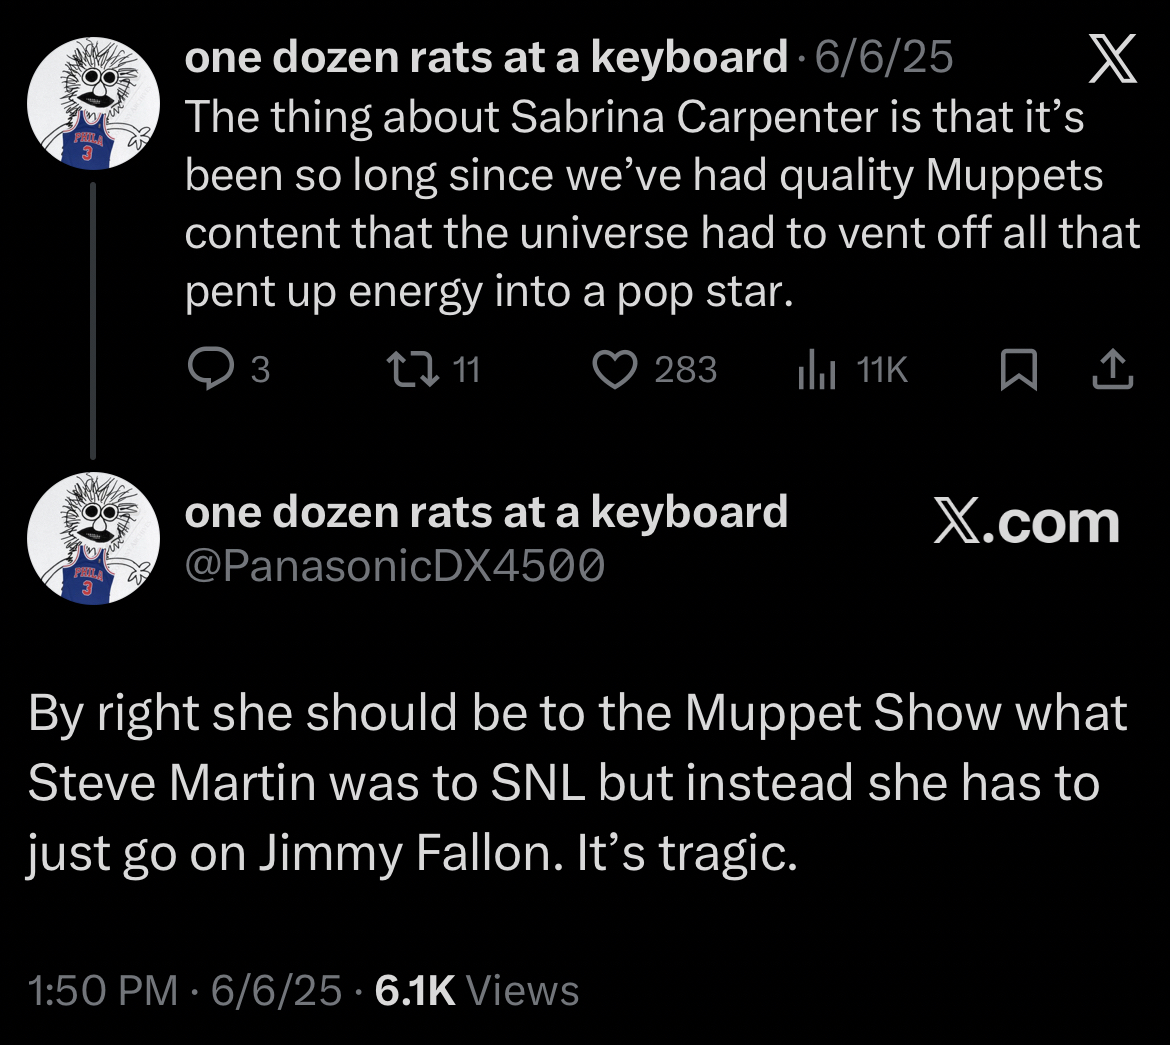Viewport: 1170px width, 1045px height.
Task: Like the tweet with the heart icon
Action: (x=615, y=371)
